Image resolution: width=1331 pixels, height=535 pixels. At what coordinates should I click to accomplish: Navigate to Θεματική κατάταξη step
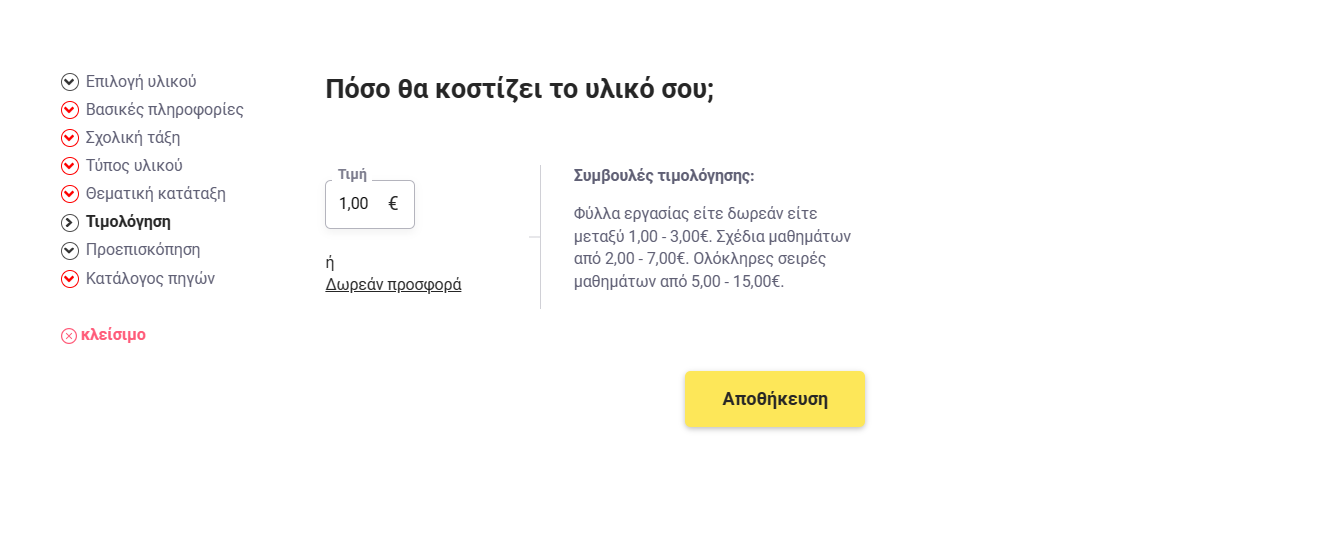[x=156, y=194]
